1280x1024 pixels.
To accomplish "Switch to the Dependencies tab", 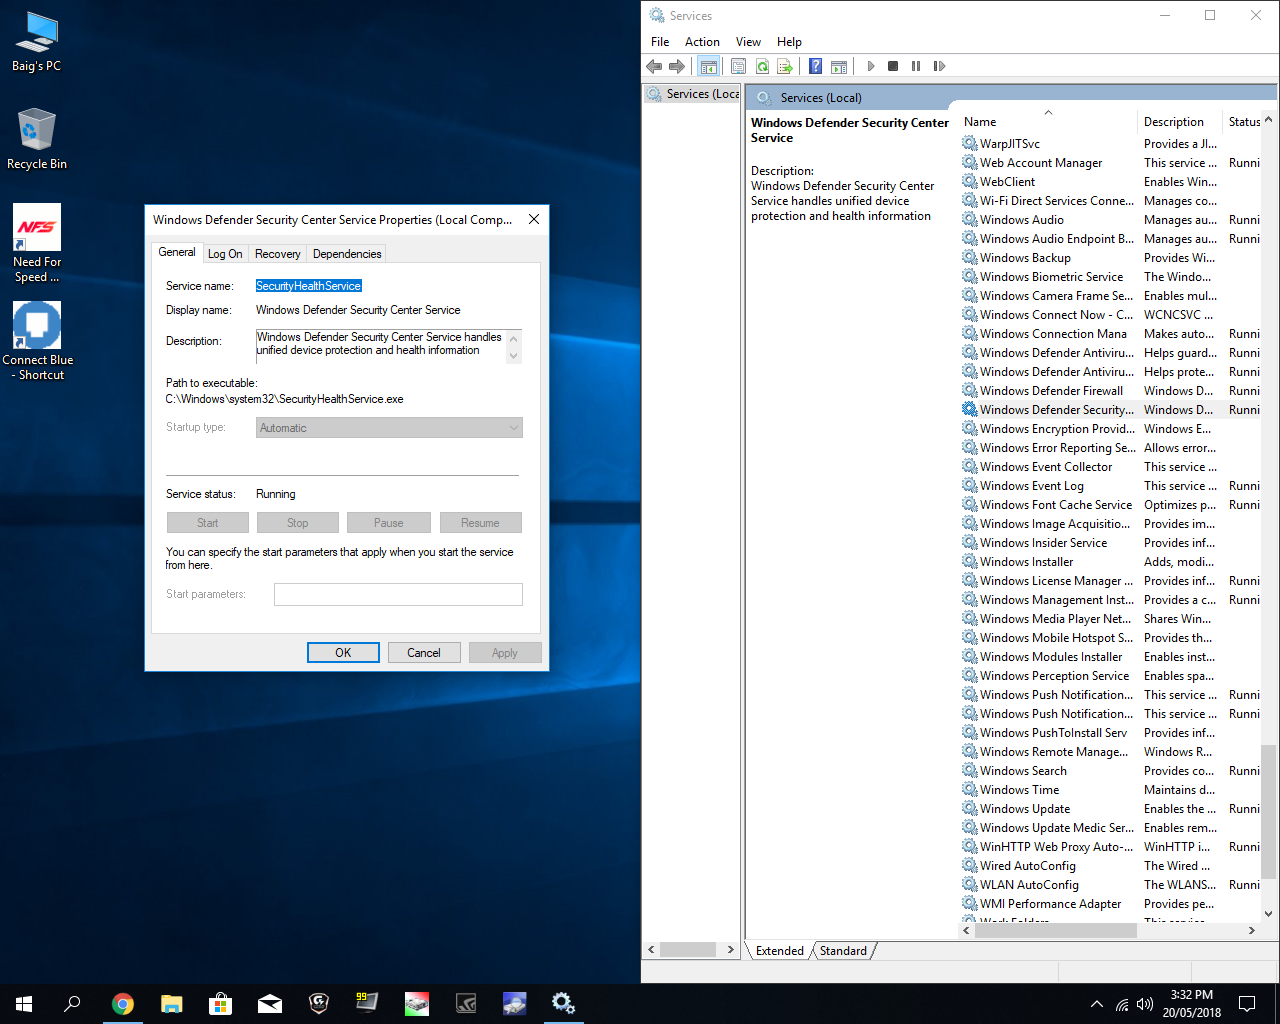I will [x=347, y=254].
